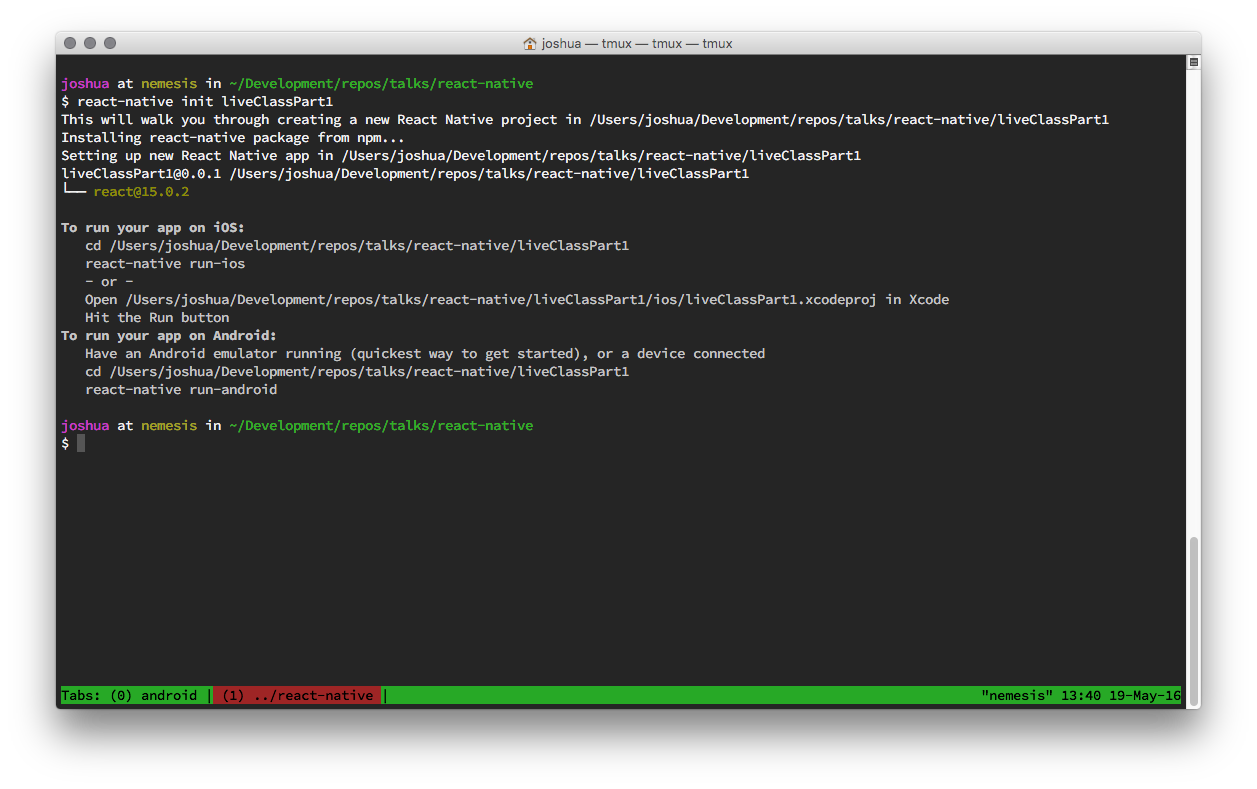Close the tmux terminal window
Screen dimensions: 1257x789
click(70, 43)
